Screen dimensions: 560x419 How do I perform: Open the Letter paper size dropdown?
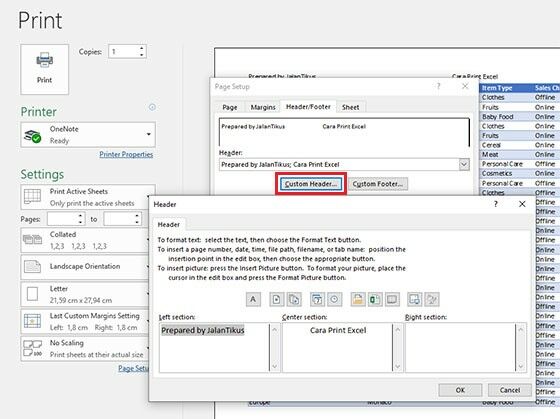point(149,294)
